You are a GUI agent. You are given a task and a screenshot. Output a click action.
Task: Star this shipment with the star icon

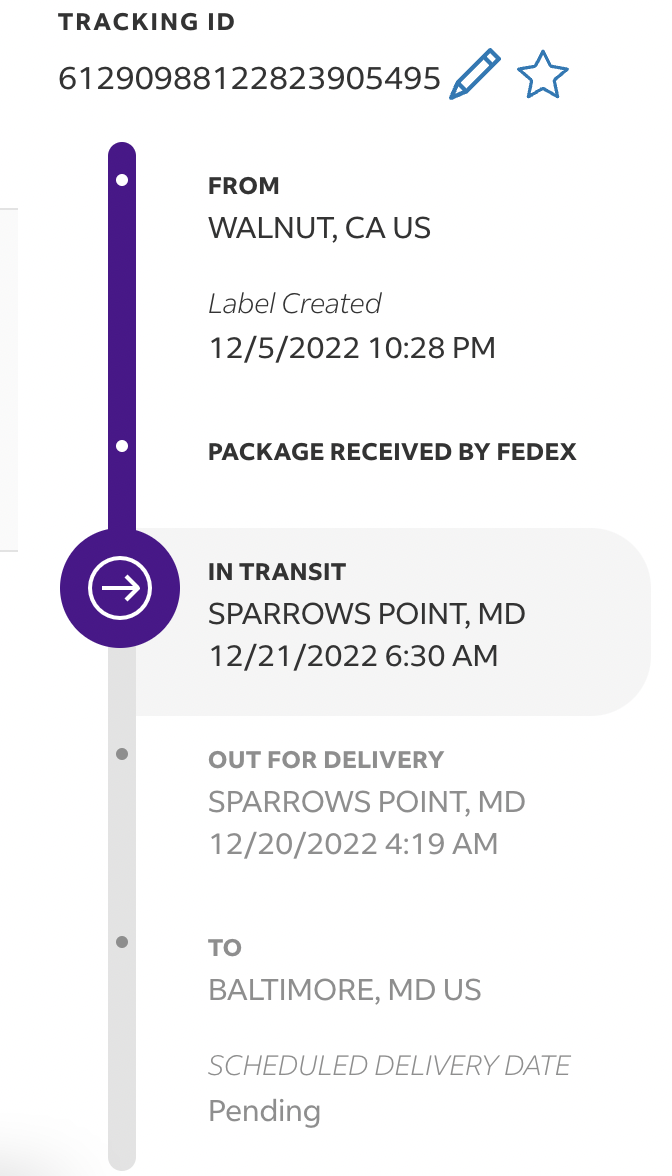click(543, 76)
